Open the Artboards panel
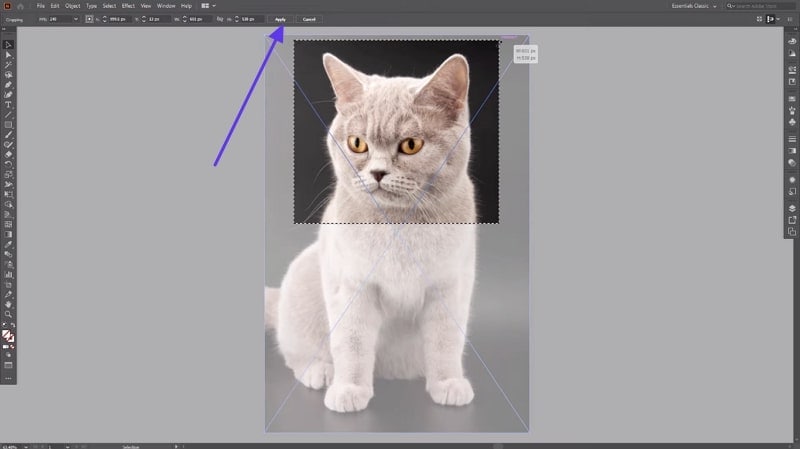Image resolution: width=800 pixels, height=449 pixels. tap(792, 232)
